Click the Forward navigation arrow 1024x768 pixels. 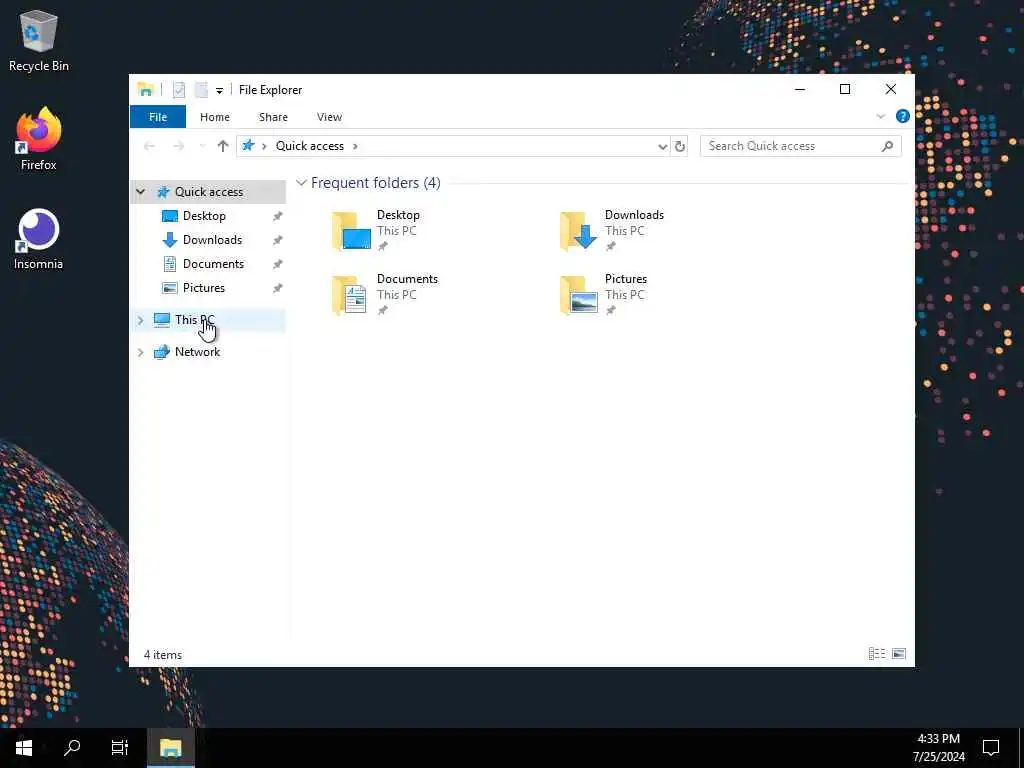pyautogui.click(x=178, y=146)
